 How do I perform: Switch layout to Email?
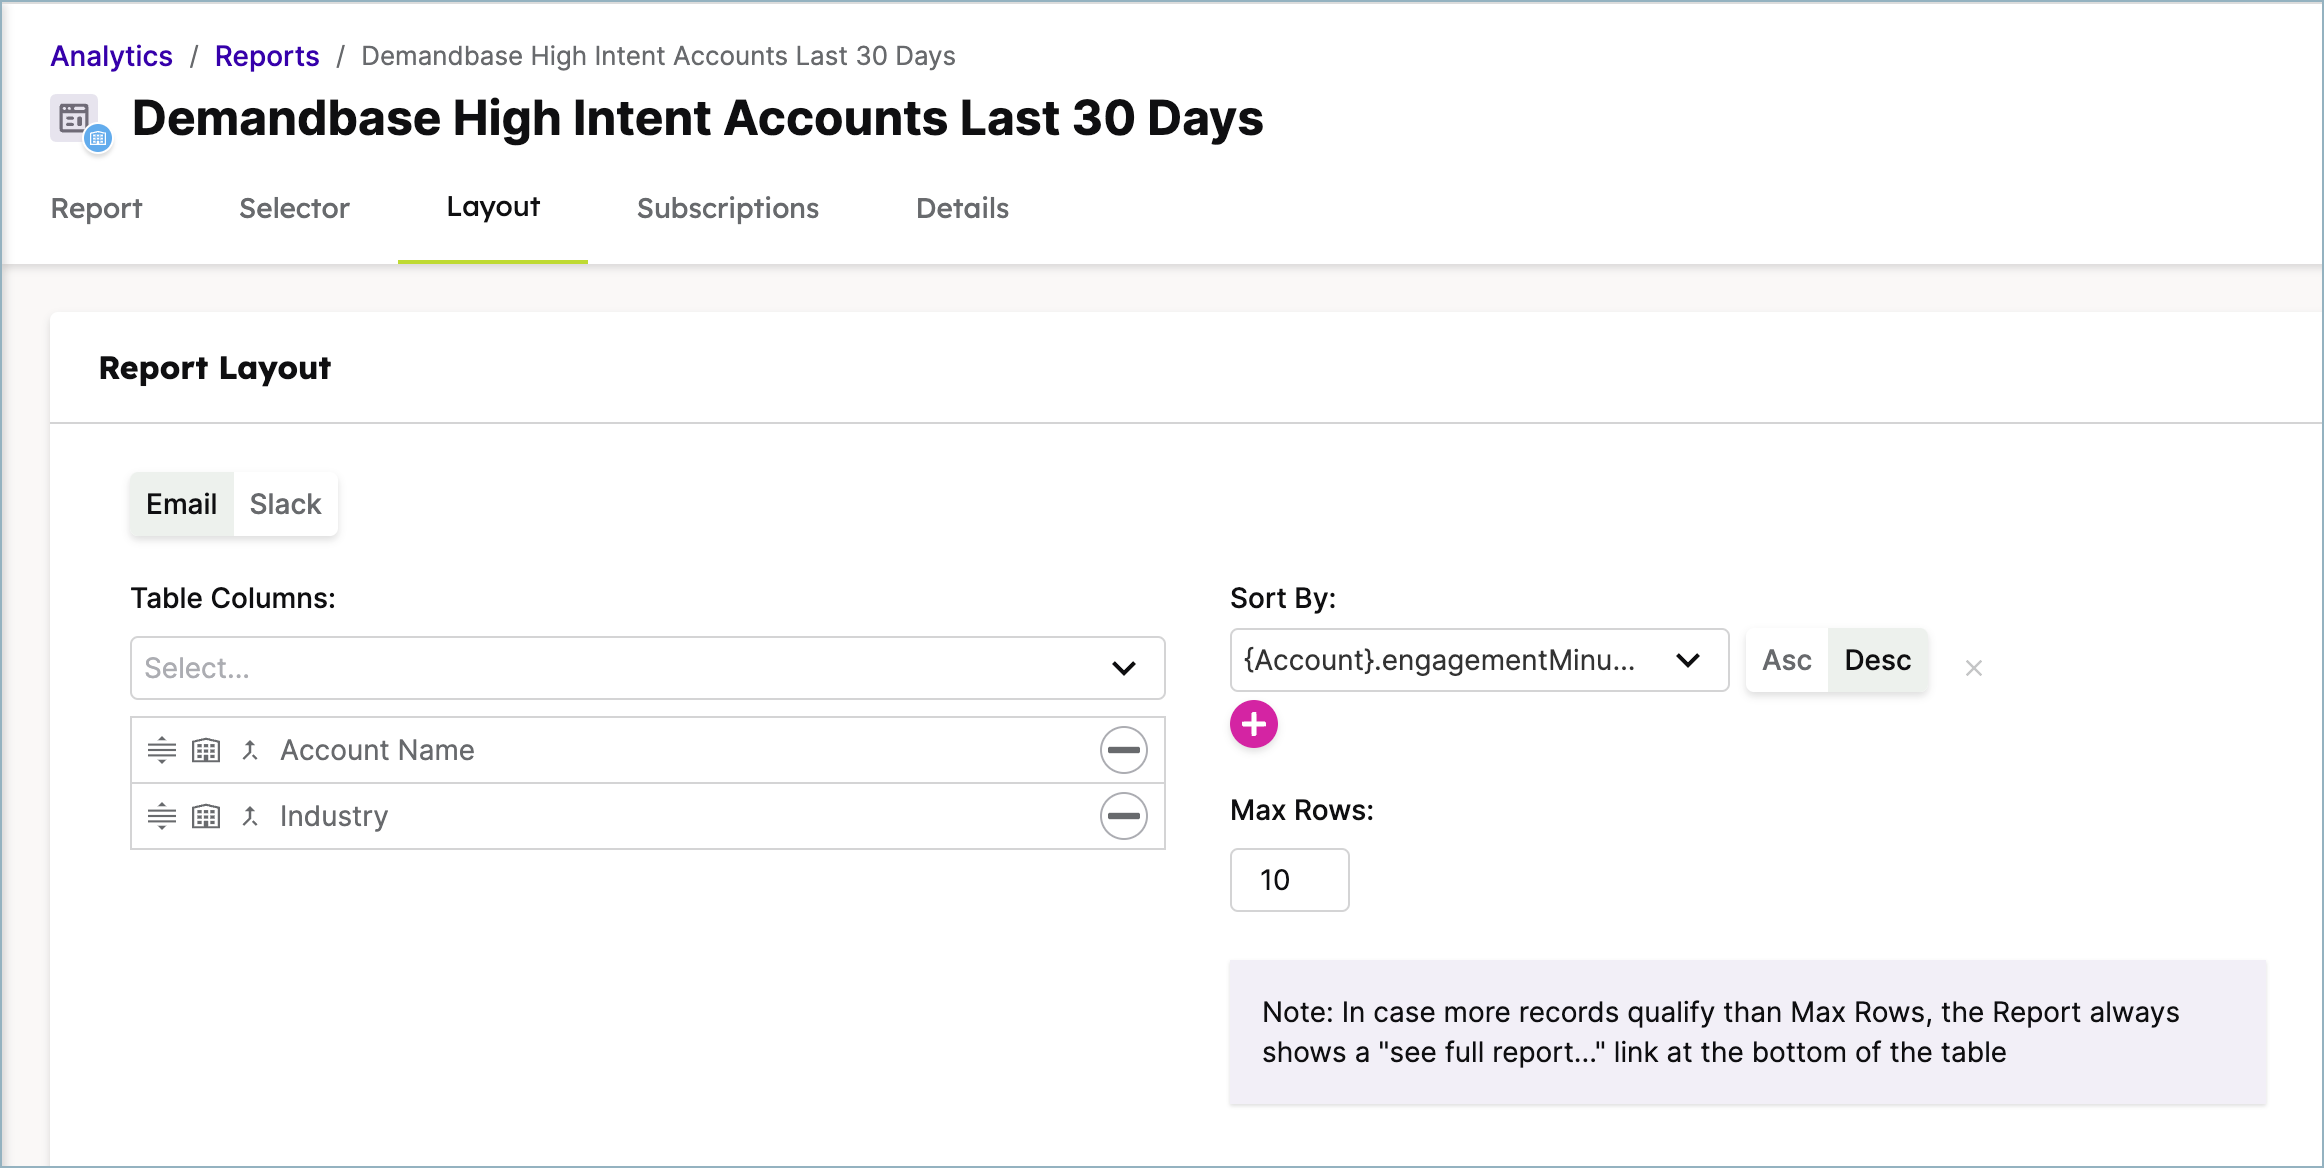[181, 504]
